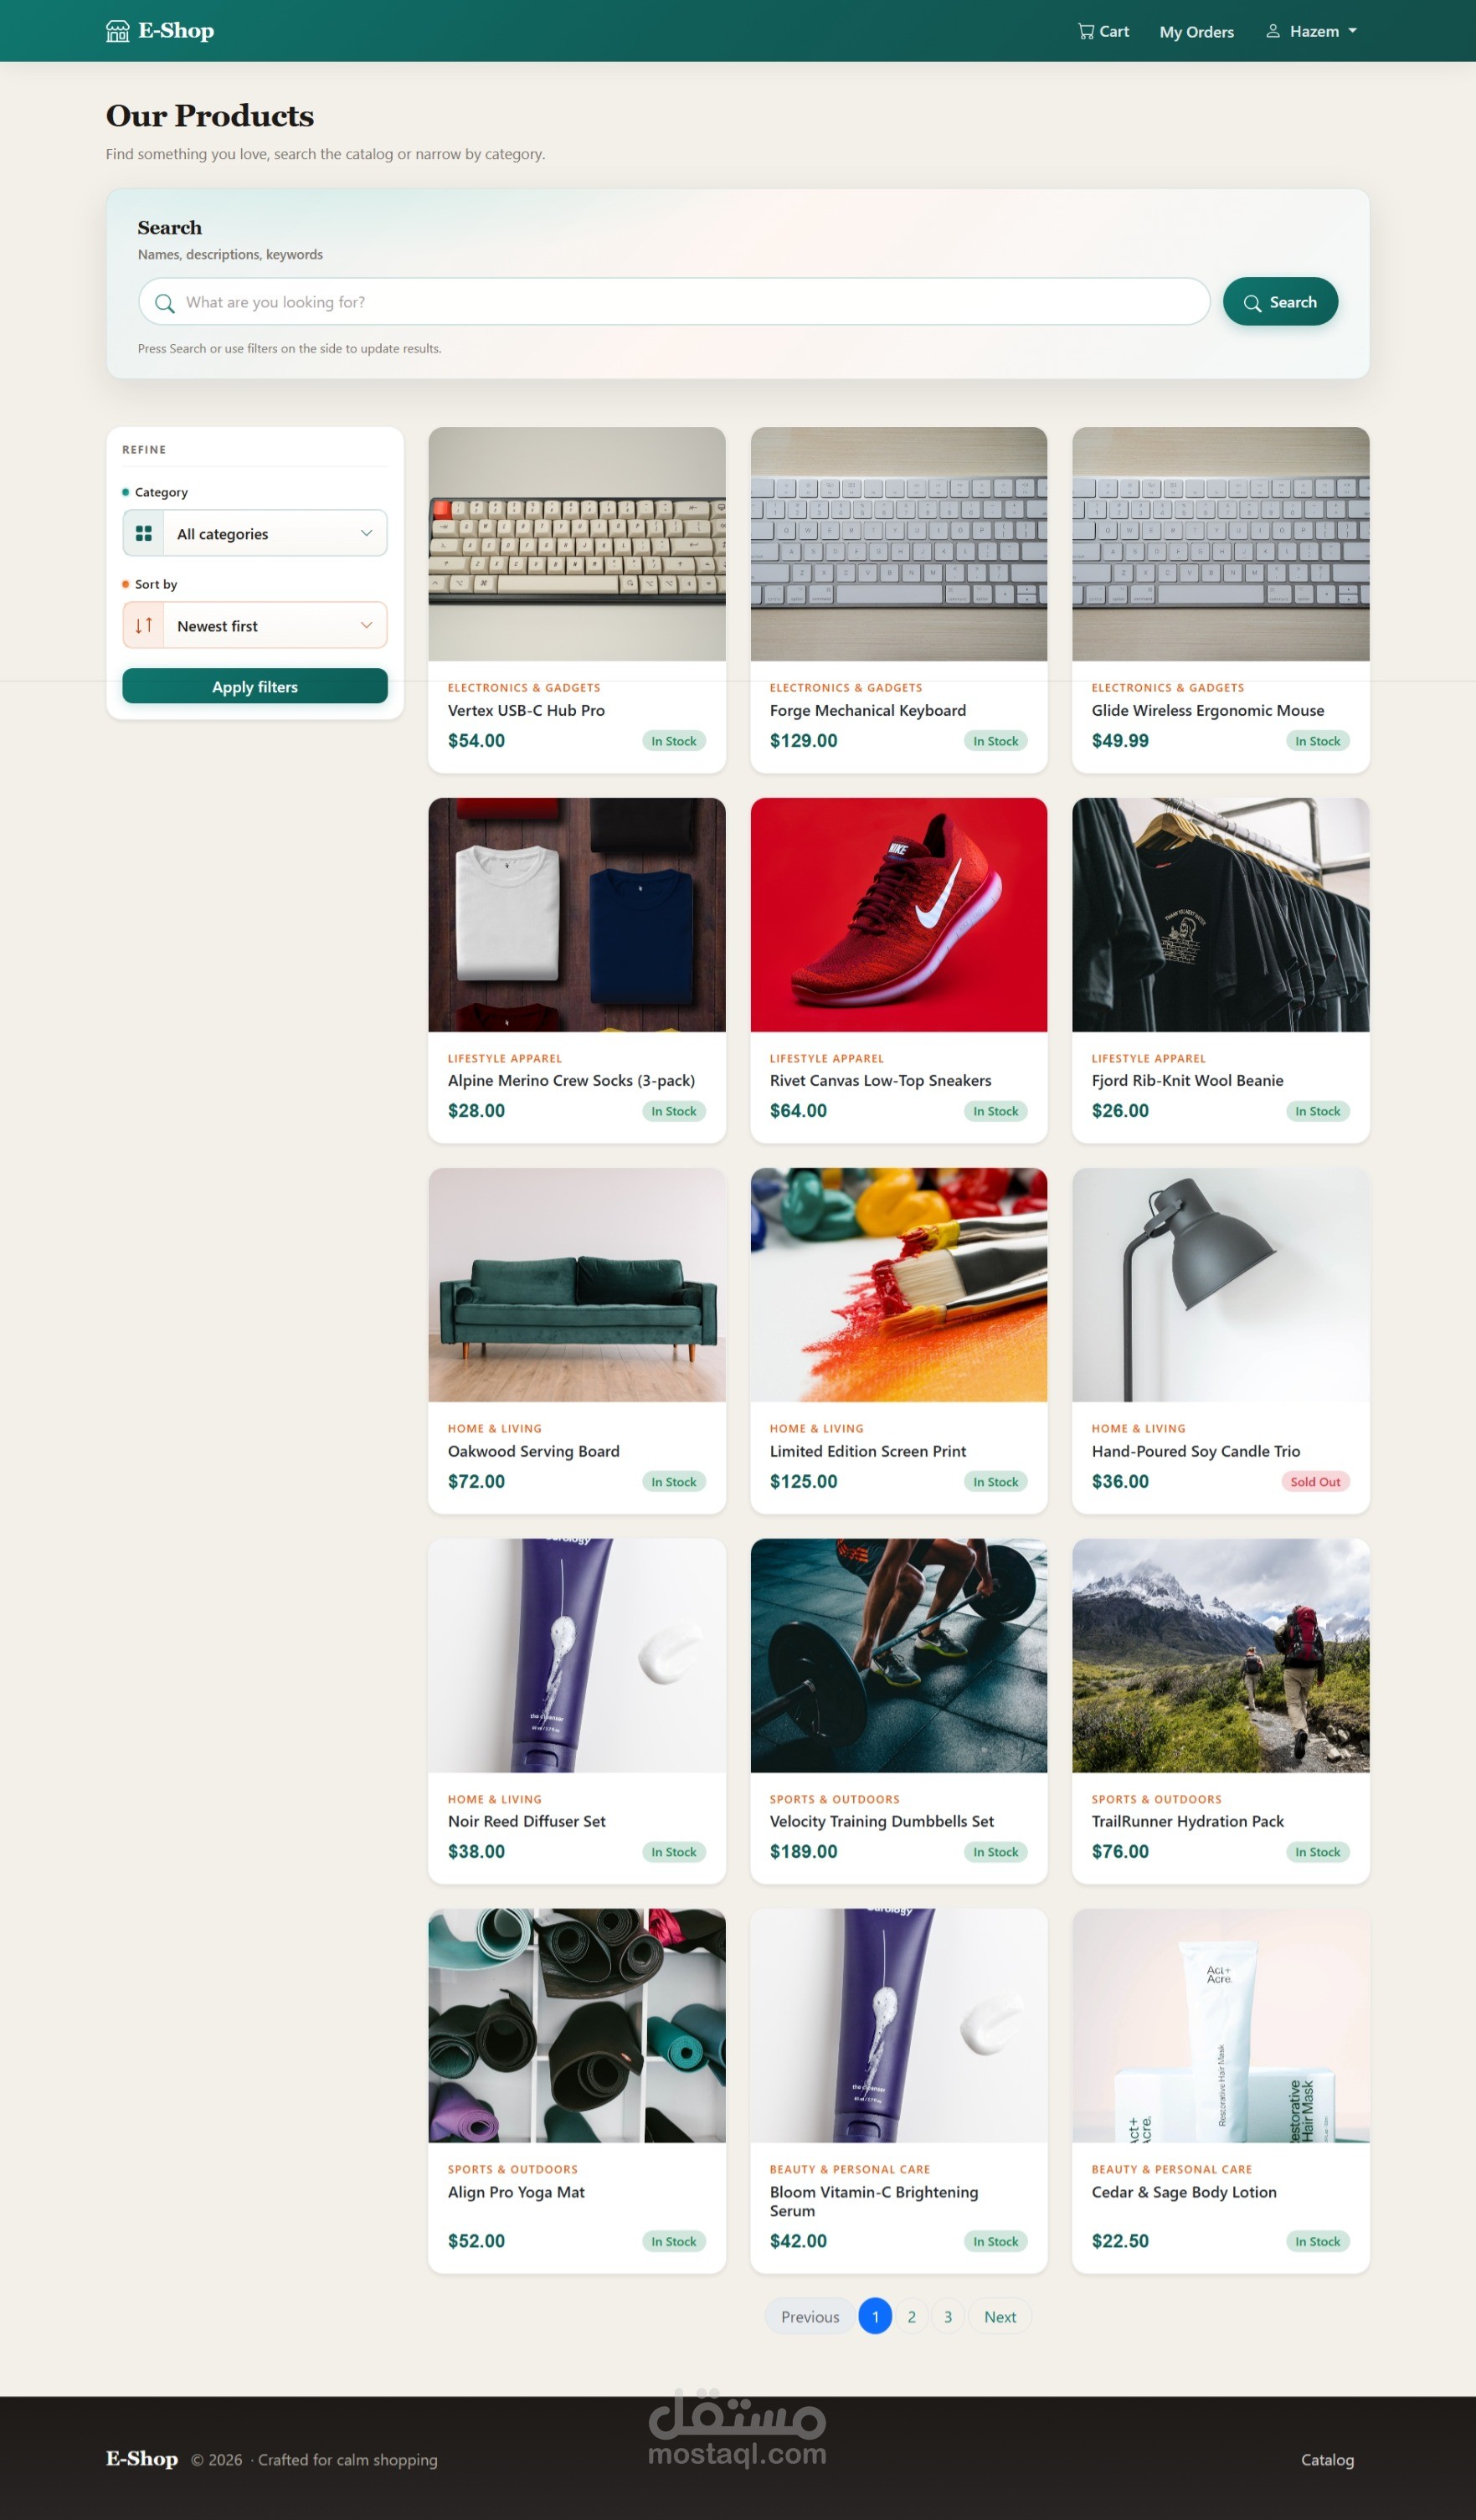
Task: Expand the Hazem account dropdown
Action: tap(1311, 31)
